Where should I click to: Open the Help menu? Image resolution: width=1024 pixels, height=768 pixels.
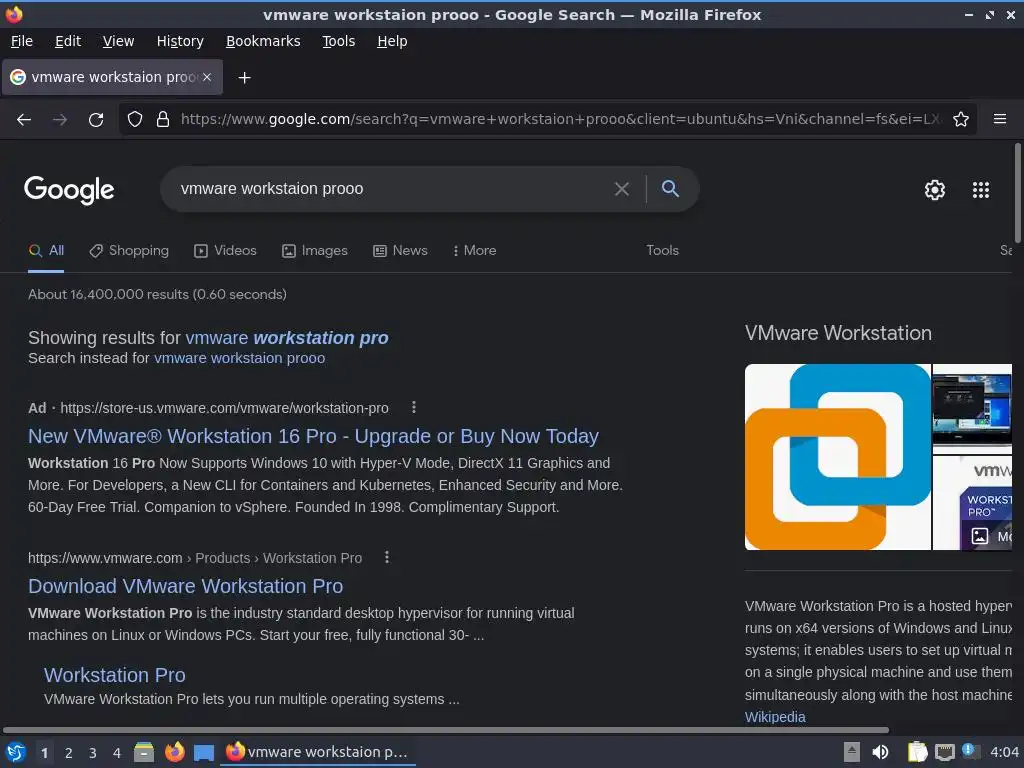[x=392, y=41]
